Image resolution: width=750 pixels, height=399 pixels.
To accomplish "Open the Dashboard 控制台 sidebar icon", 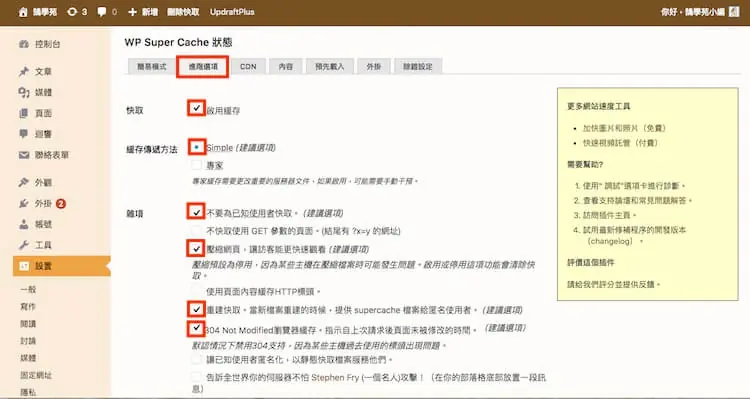I will (24, 44).
